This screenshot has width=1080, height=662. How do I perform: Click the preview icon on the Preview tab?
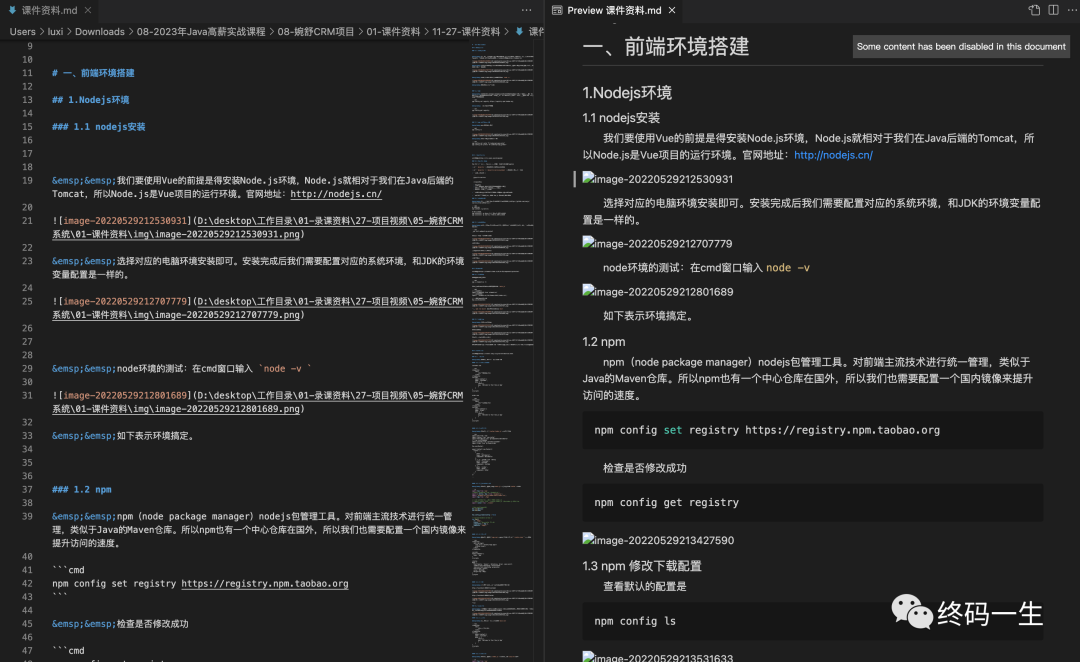tap(557, 10)
